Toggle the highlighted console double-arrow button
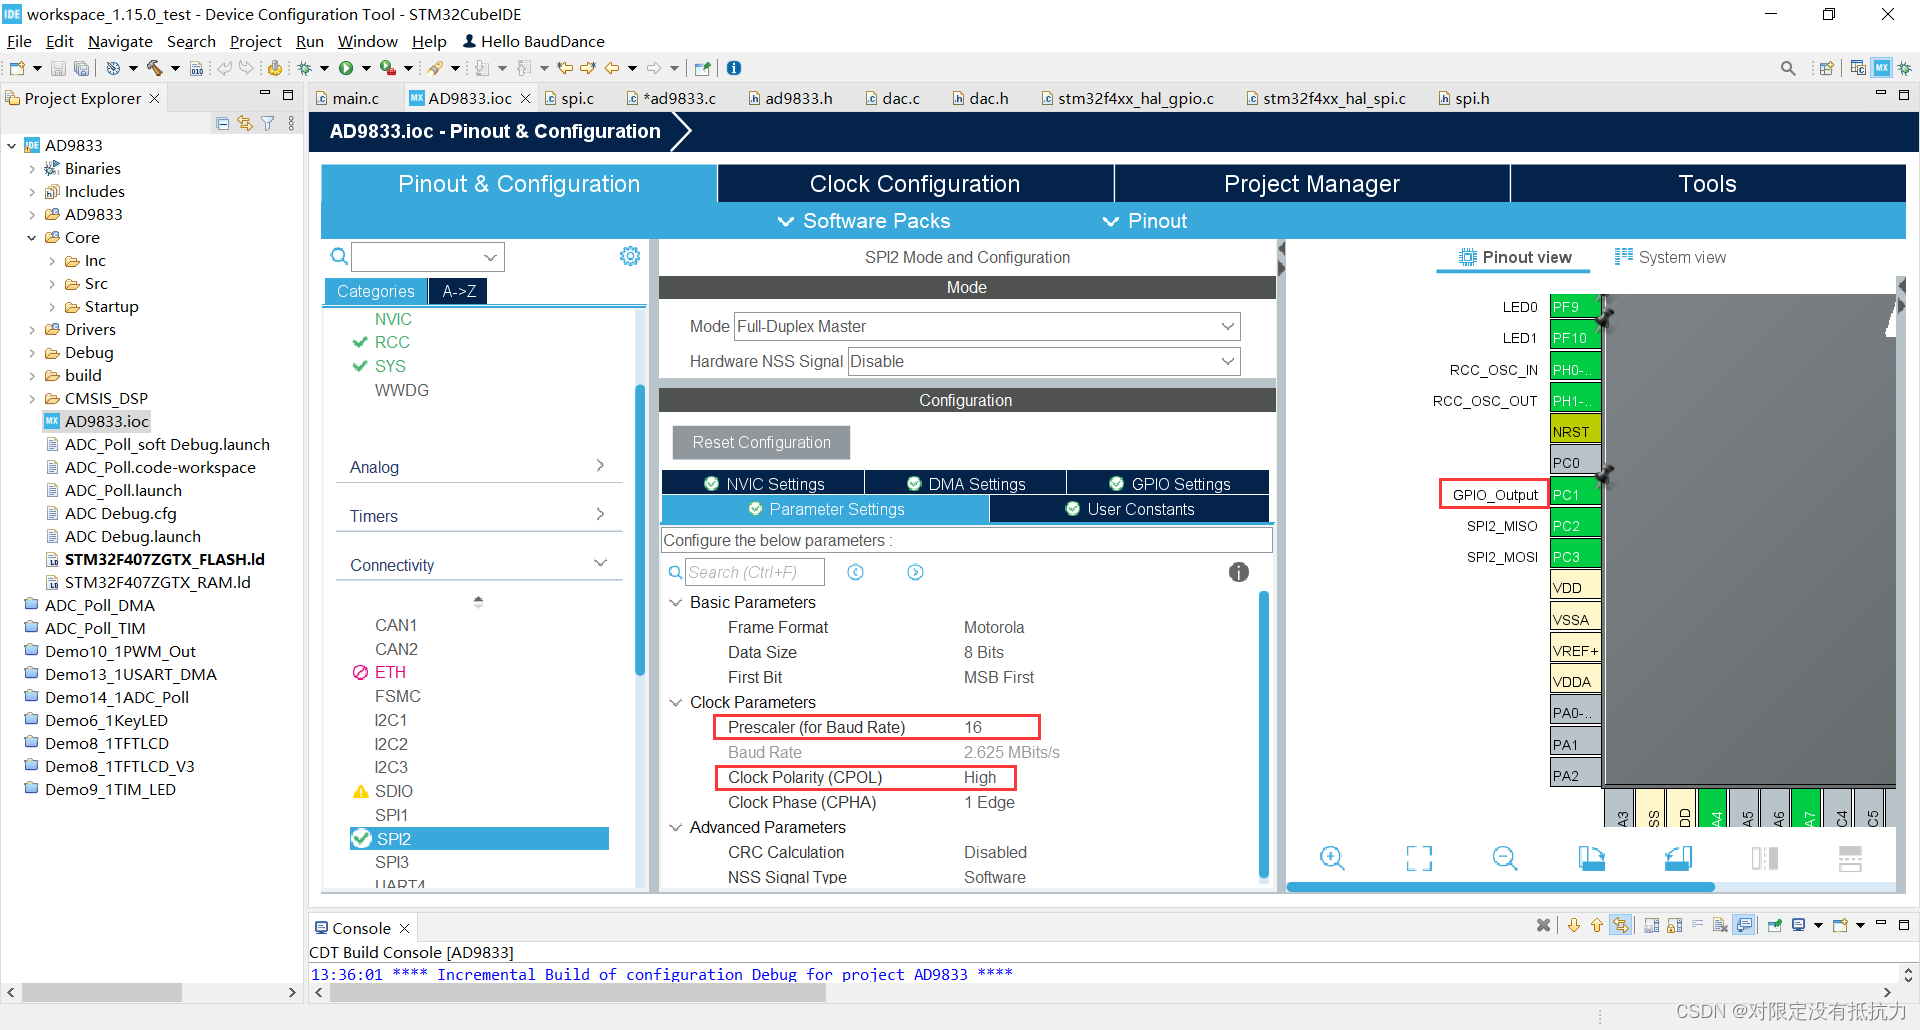The height and width of the screenshot is (1030, 1920). pos(1621,925)
